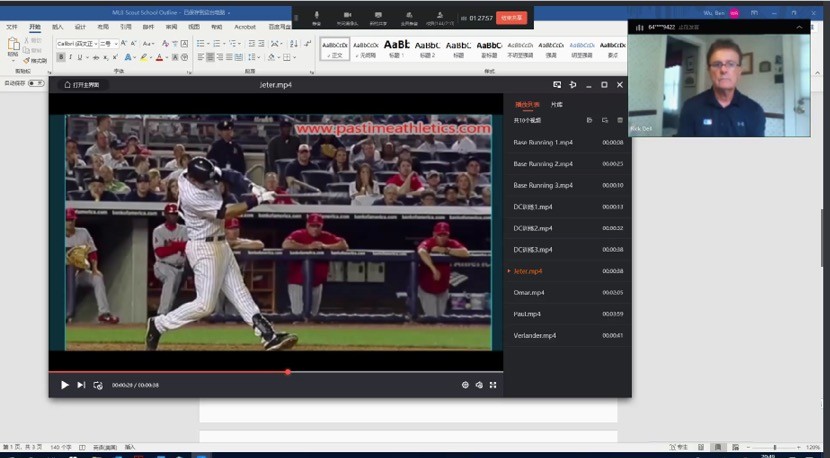Play the Jeter.mp4 video
This screenshot has height=458, width=830.
coord(65,385)
